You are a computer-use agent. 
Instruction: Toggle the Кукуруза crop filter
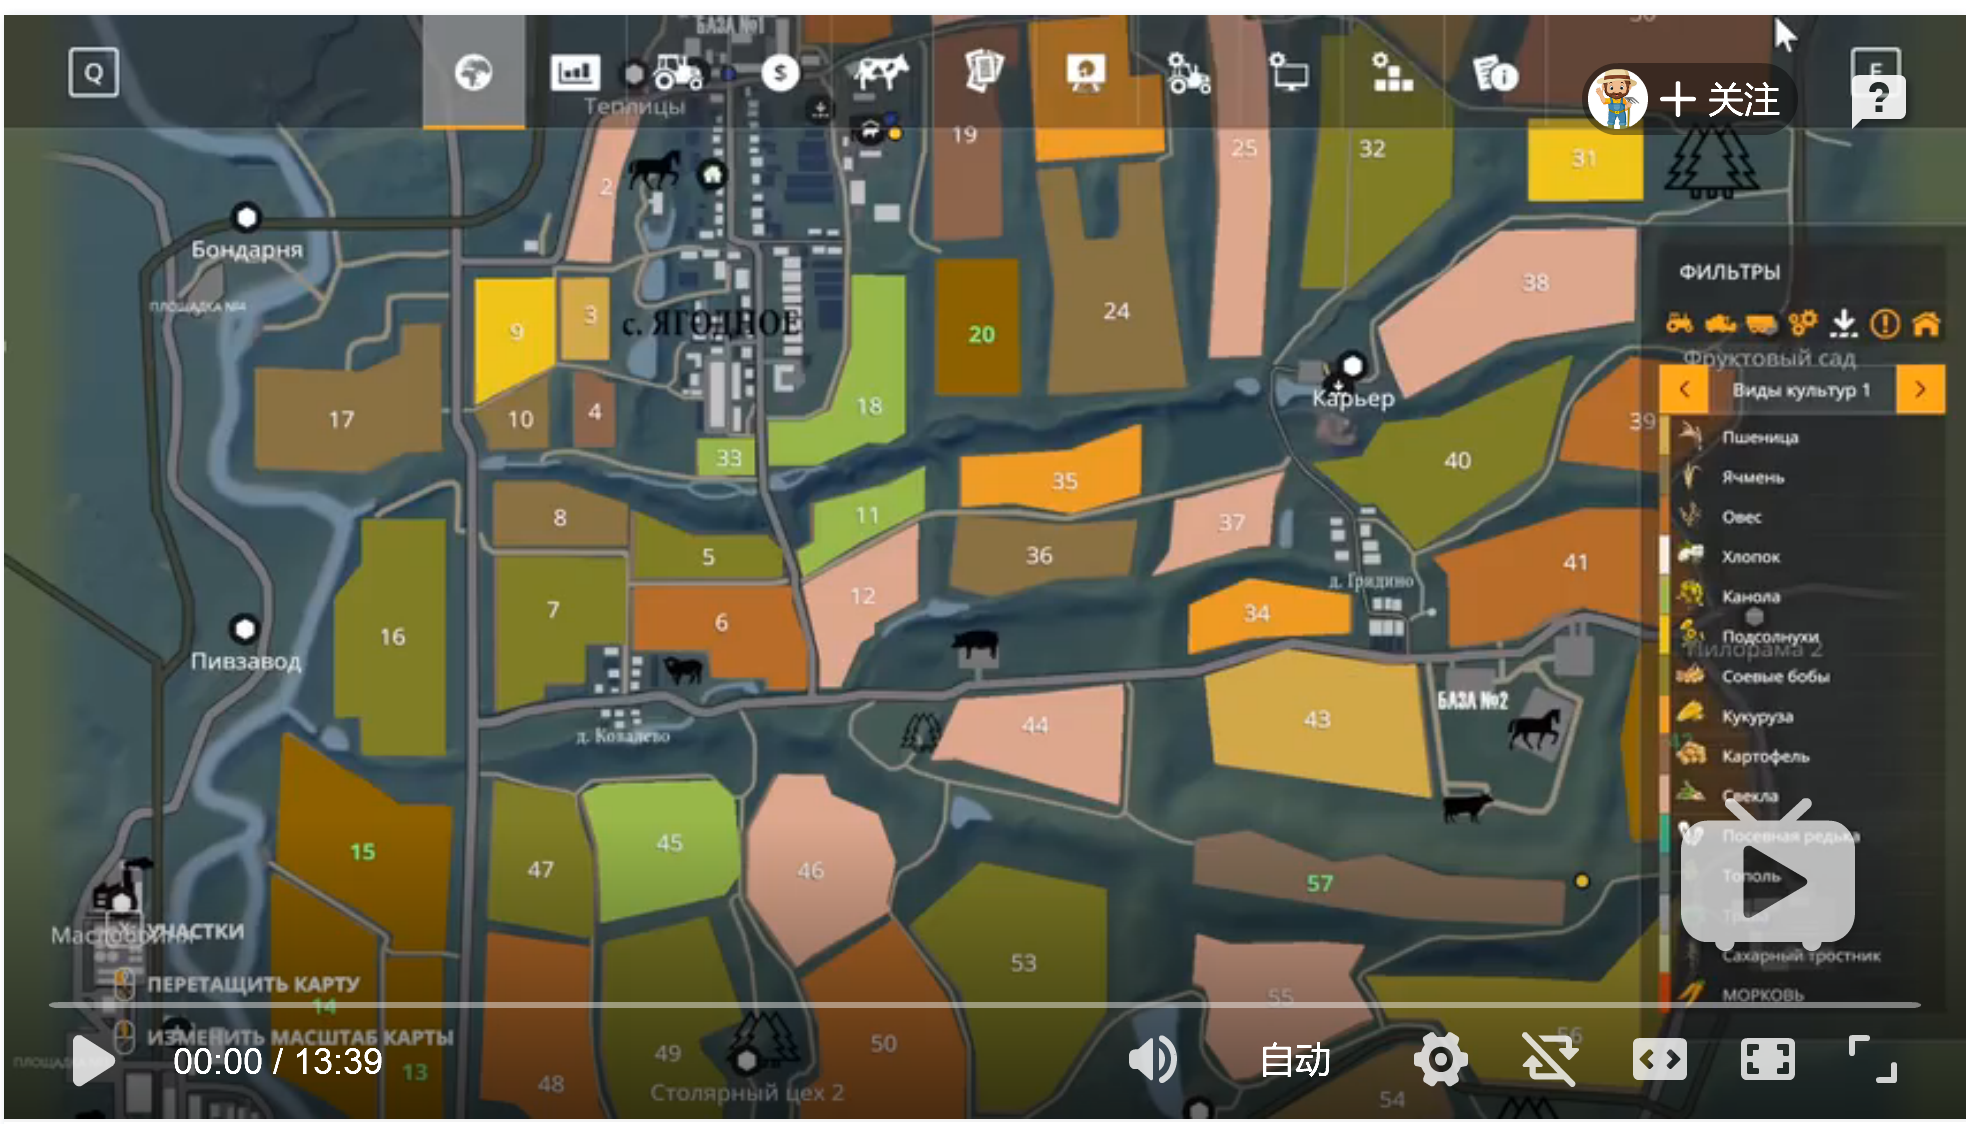[1757, 717]
